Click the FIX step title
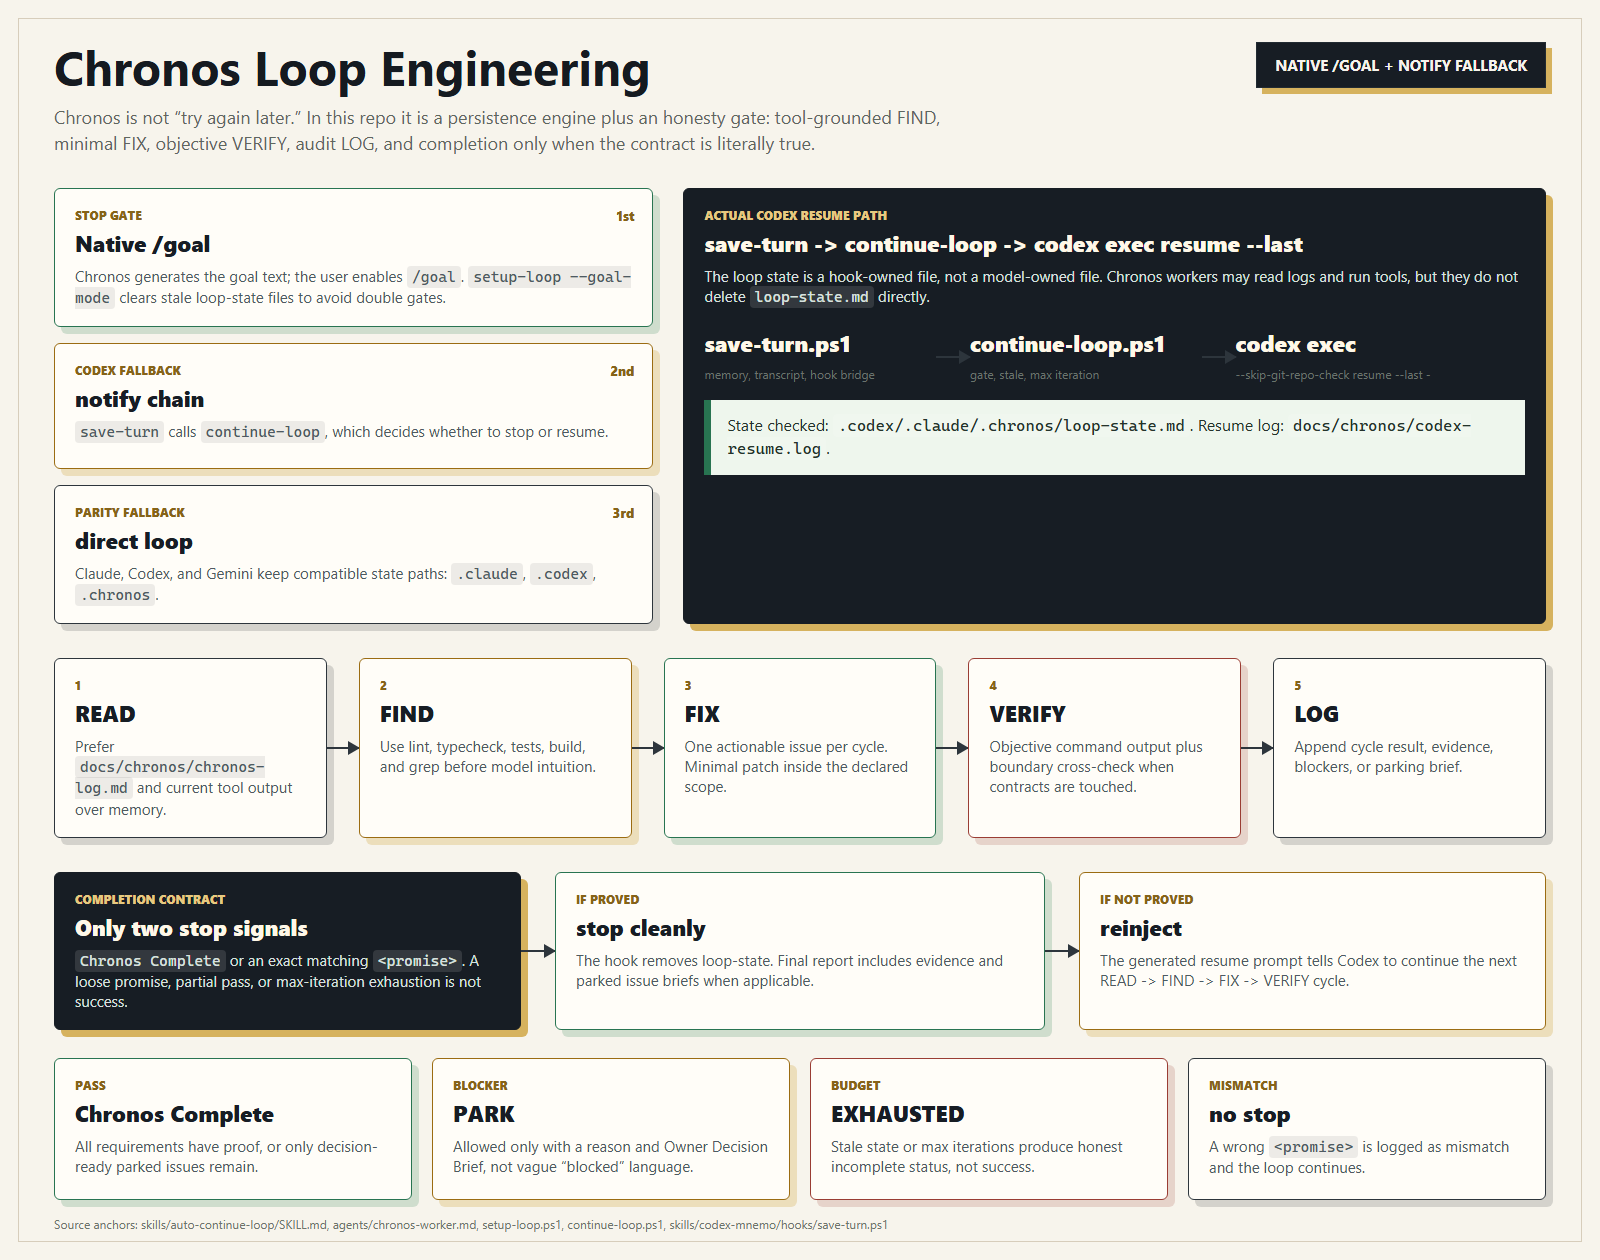Viewport: 1600px width, 1260px height. tap(701, 714)
